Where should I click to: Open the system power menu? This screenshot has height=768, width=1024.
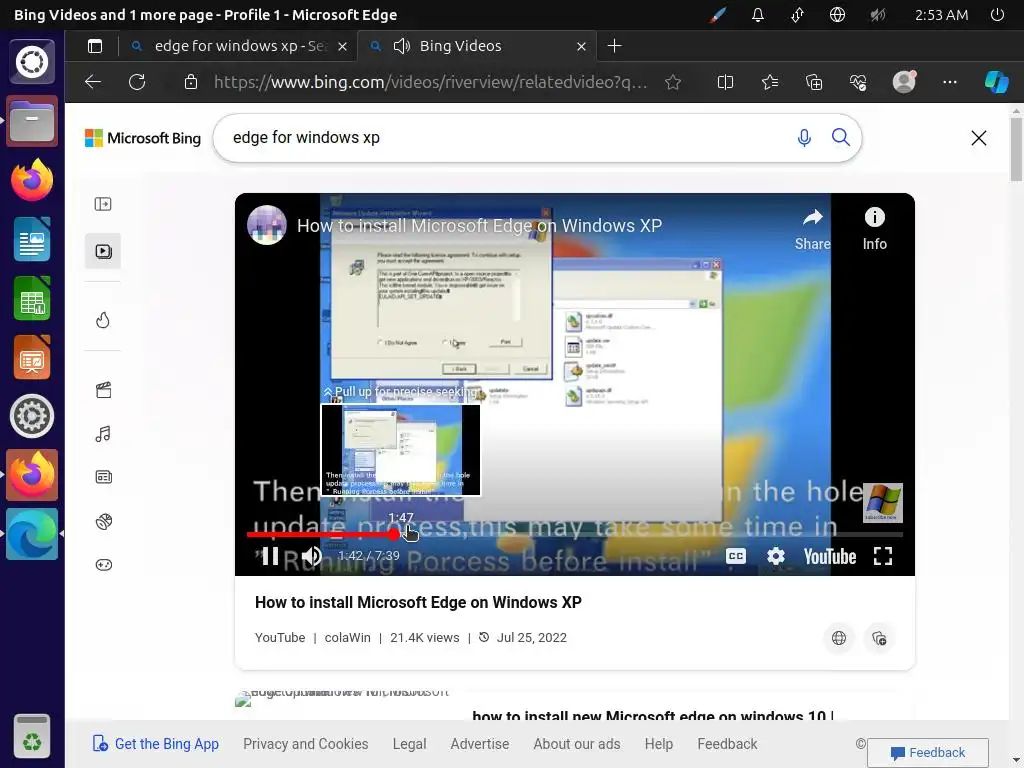coord(997,14)
